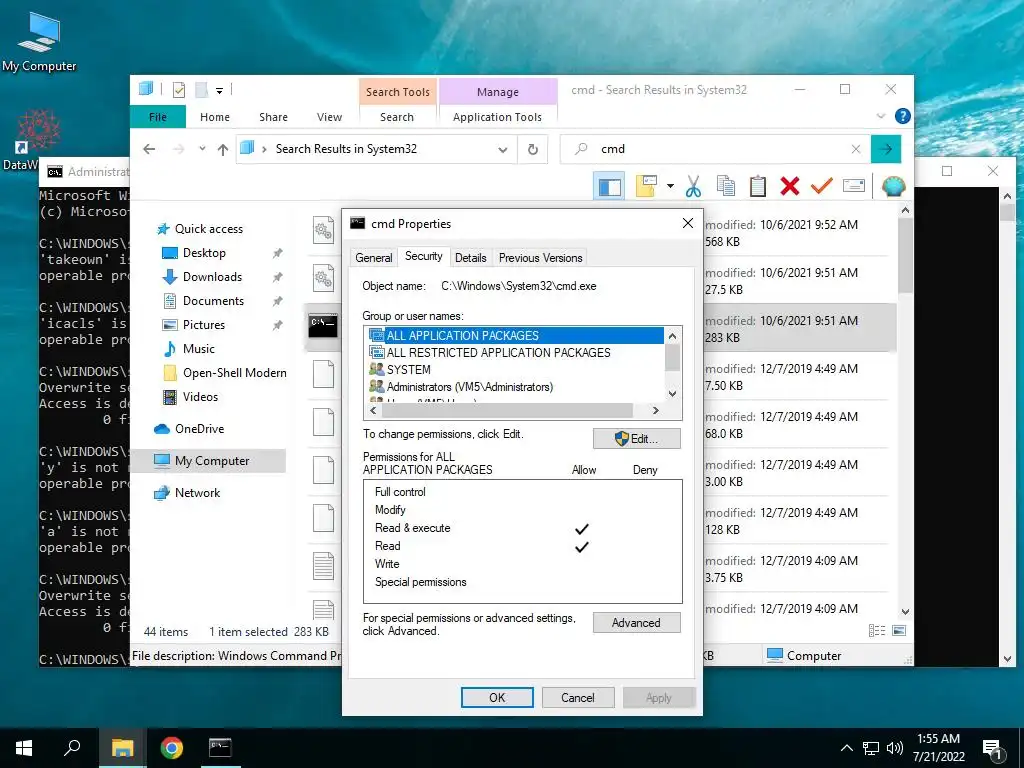Click the folder options yellow note icon
Image resolution: width=1024 pixels, height=768 pixels.
tap(646, 186)
